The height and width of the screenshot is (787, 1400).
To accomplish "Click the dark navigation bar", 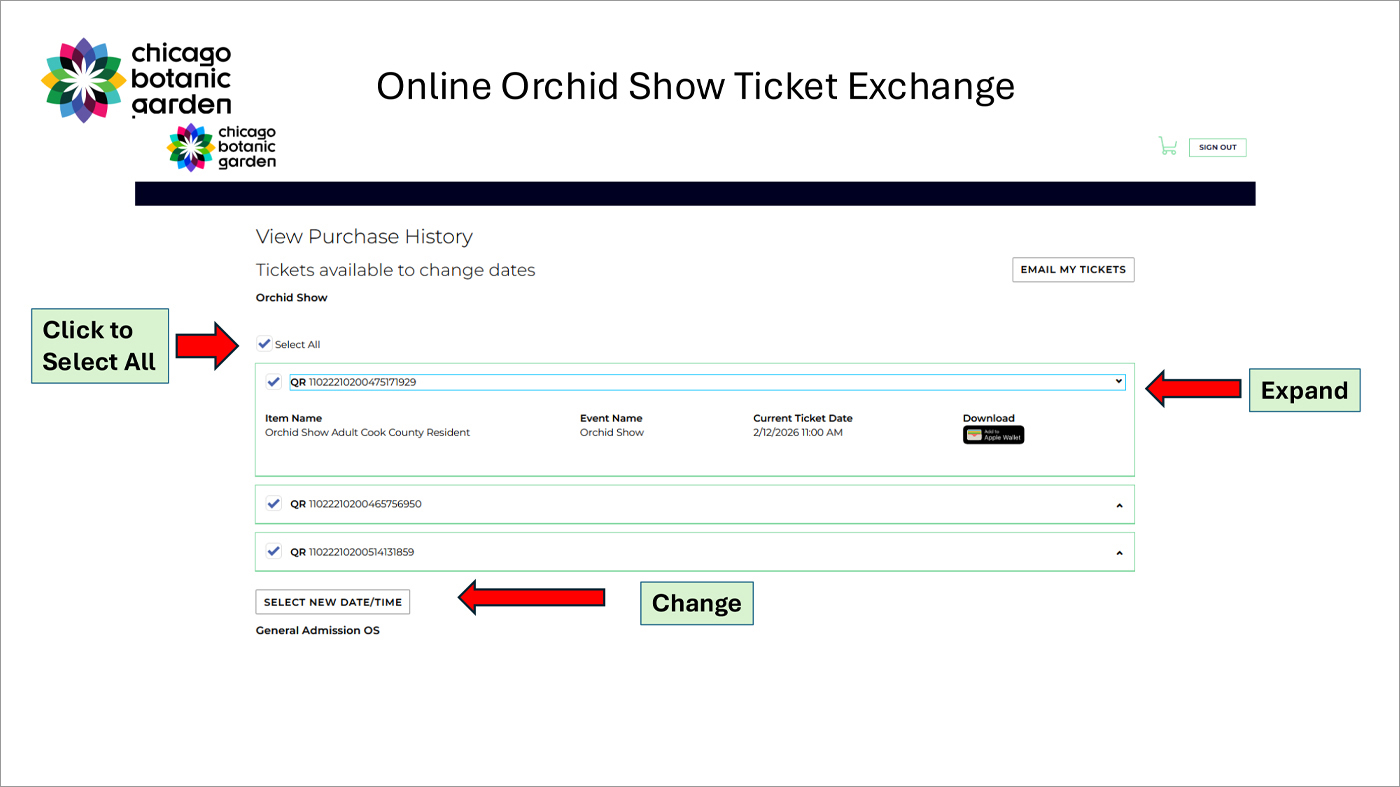I will pyautogui.click(x=695, y=193).
